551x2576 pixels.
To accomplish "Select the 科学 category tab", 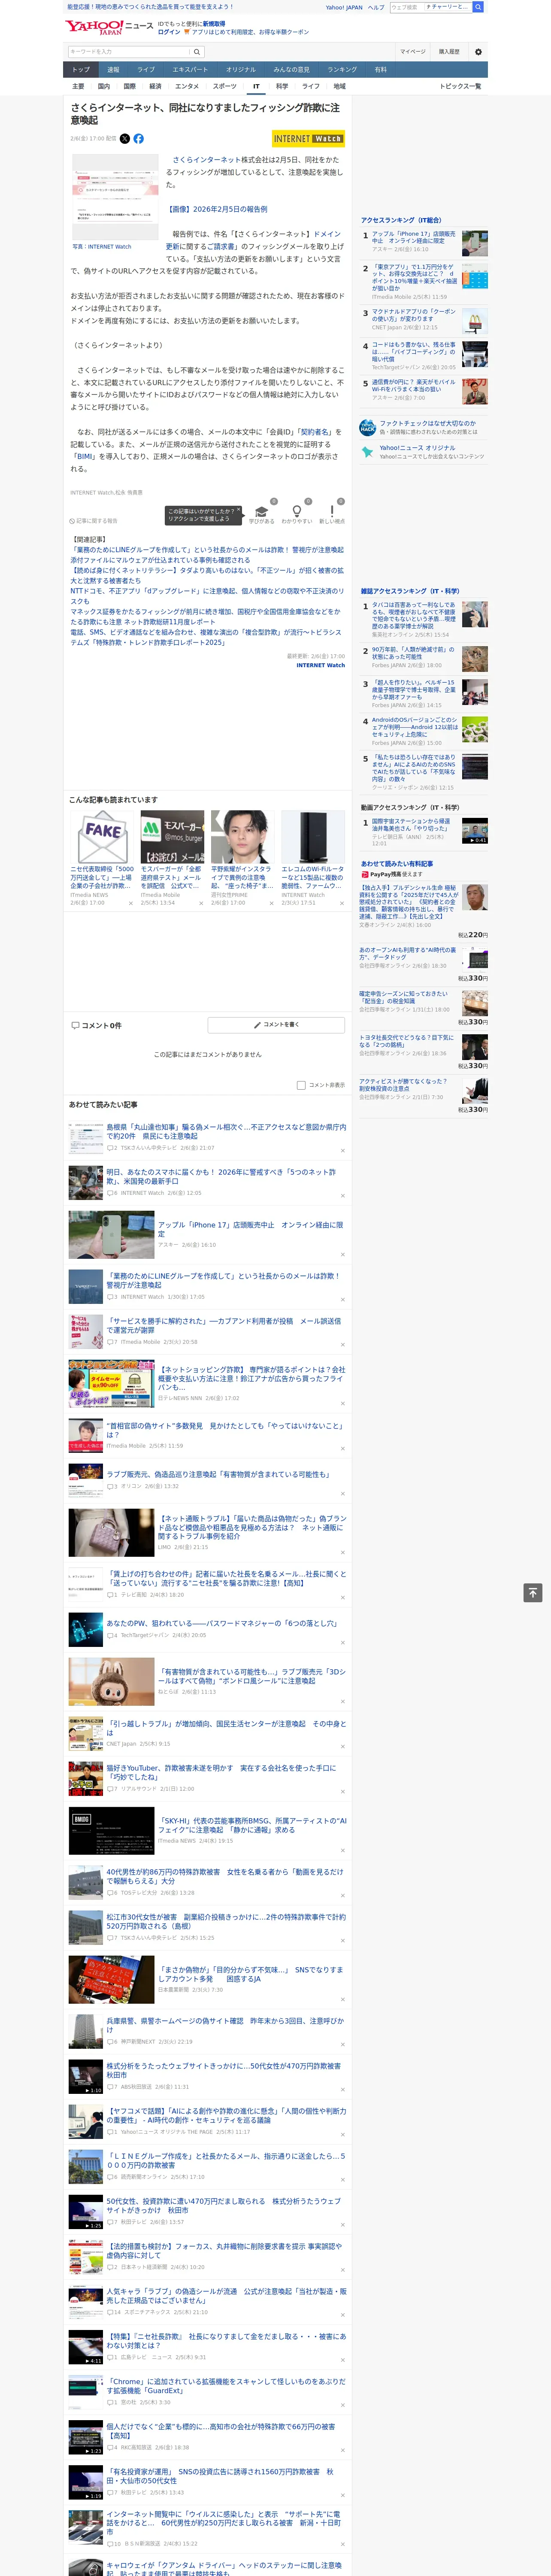I will pyautogui.click(x=282, y=86).
